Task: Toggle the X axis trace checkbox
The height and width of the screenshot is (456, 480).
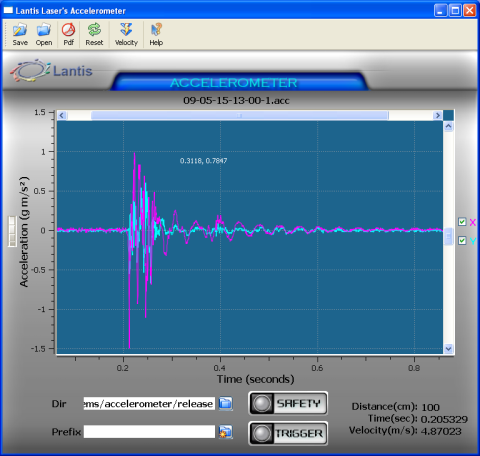Action: (462, 222)
